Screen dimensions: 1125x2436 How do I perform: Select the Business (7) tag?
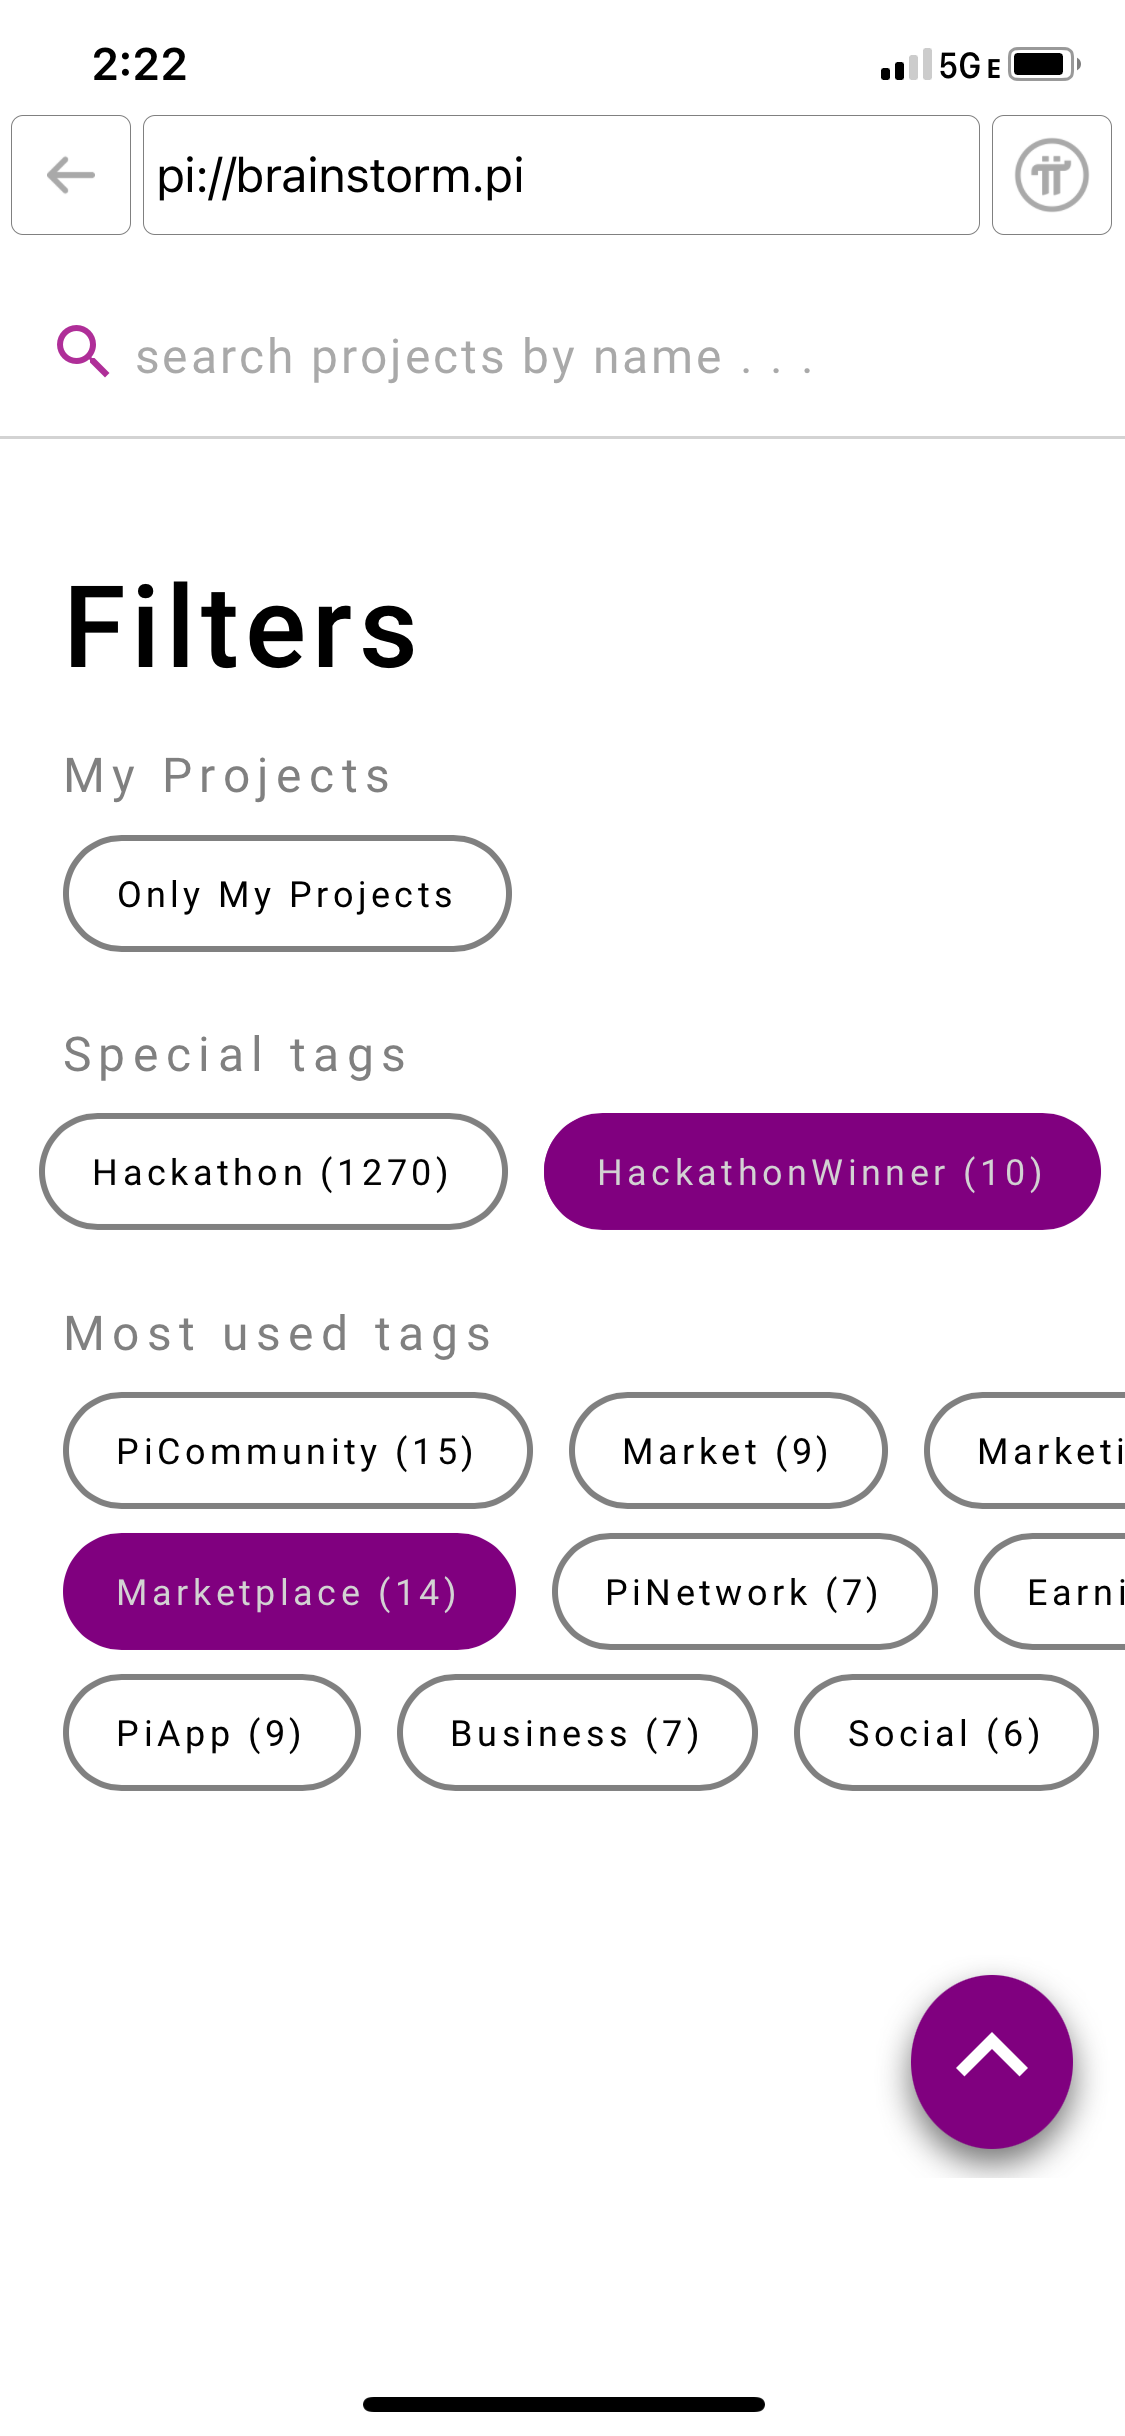pyautogui.click(x=577, y=1733)
